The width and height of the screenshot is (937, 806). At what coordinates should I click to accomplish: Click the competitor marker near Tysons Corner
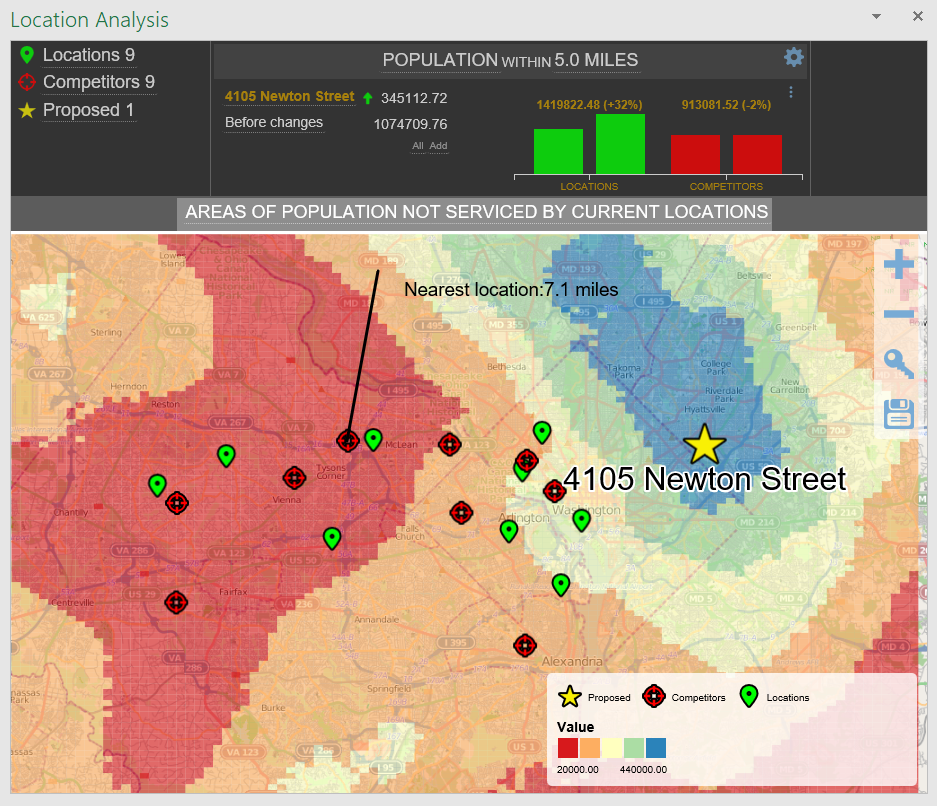294,478
